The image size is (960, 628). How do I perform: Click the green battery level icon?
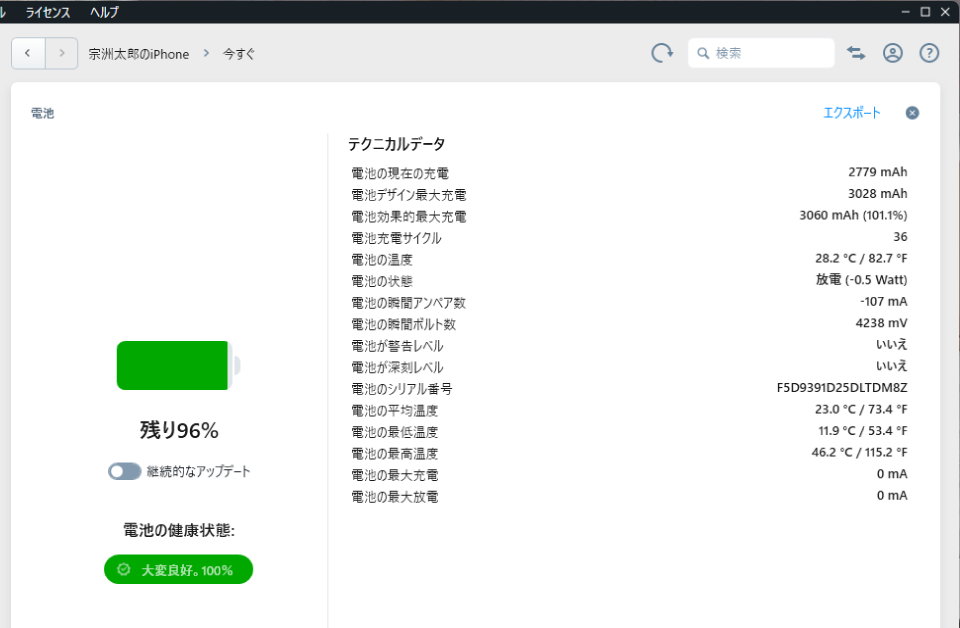point(177,365)
